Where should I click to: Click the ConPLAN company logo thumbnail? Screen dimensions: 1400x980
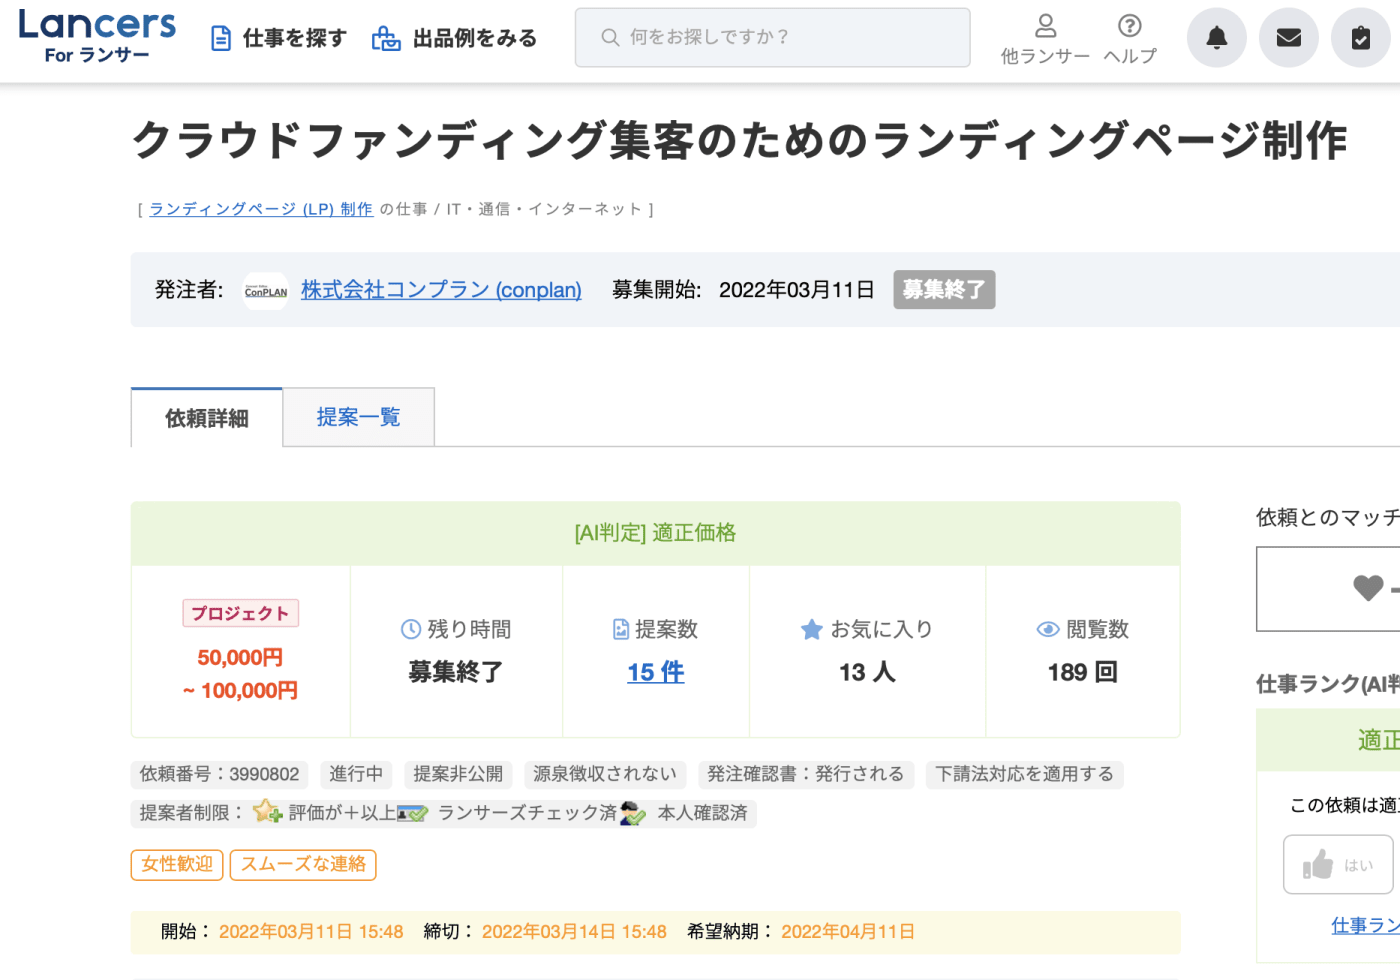(266, 291)
